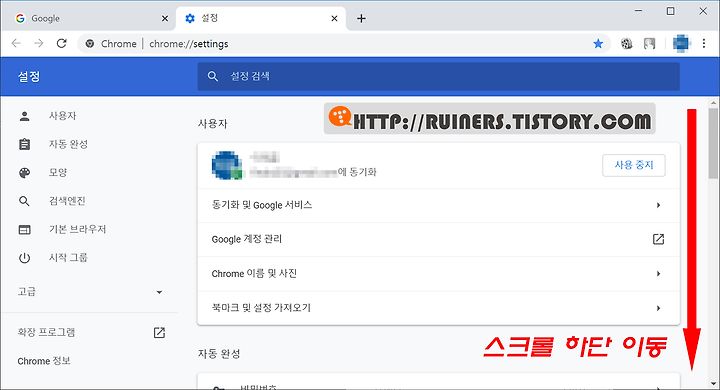Click the 검색엔진 magnifier icon

[25, 201]
